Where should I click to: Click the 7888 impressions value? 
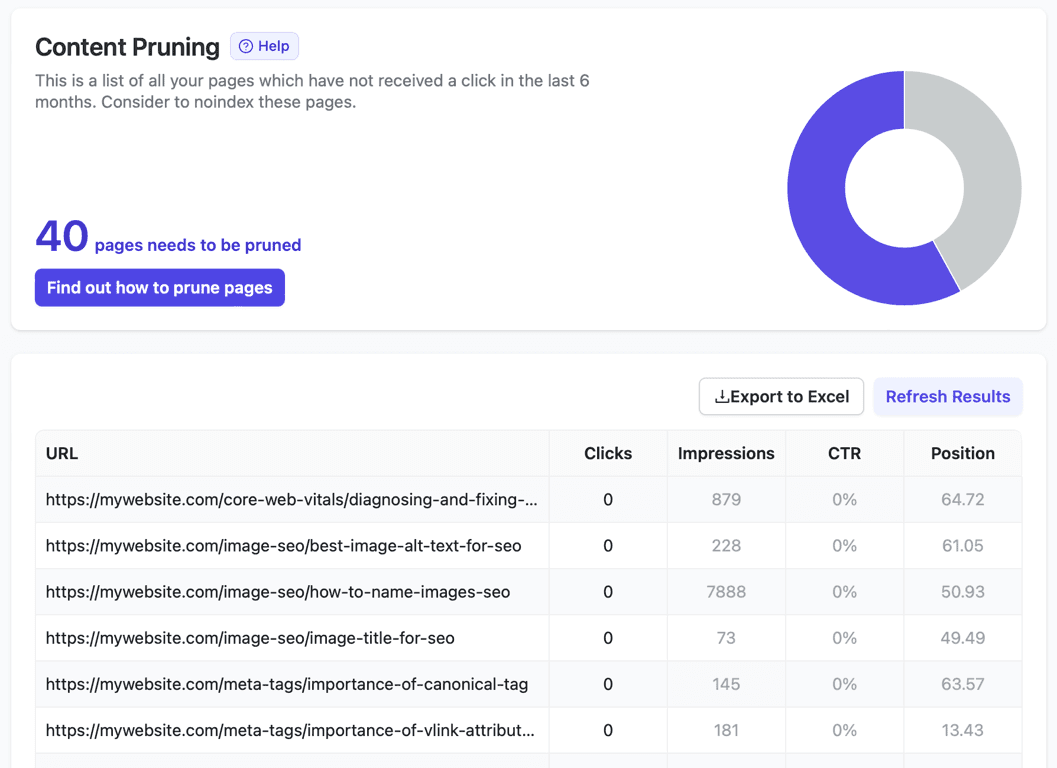[x=726, y=592]
